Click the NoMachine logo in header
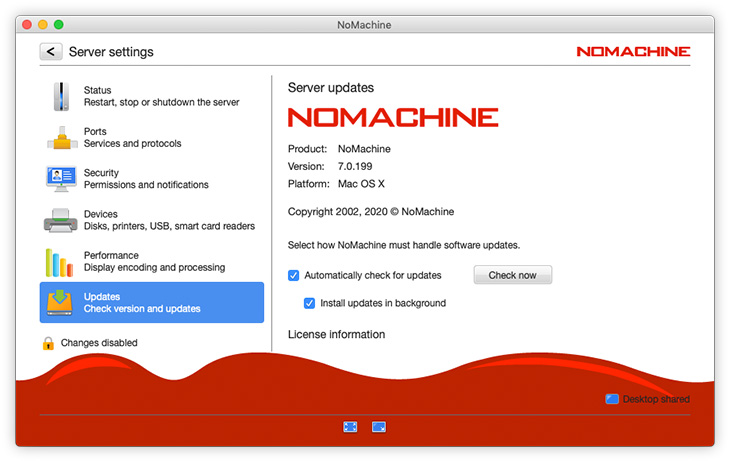The height and width of the screenshot is (461, 730). (x=633, y=51)
